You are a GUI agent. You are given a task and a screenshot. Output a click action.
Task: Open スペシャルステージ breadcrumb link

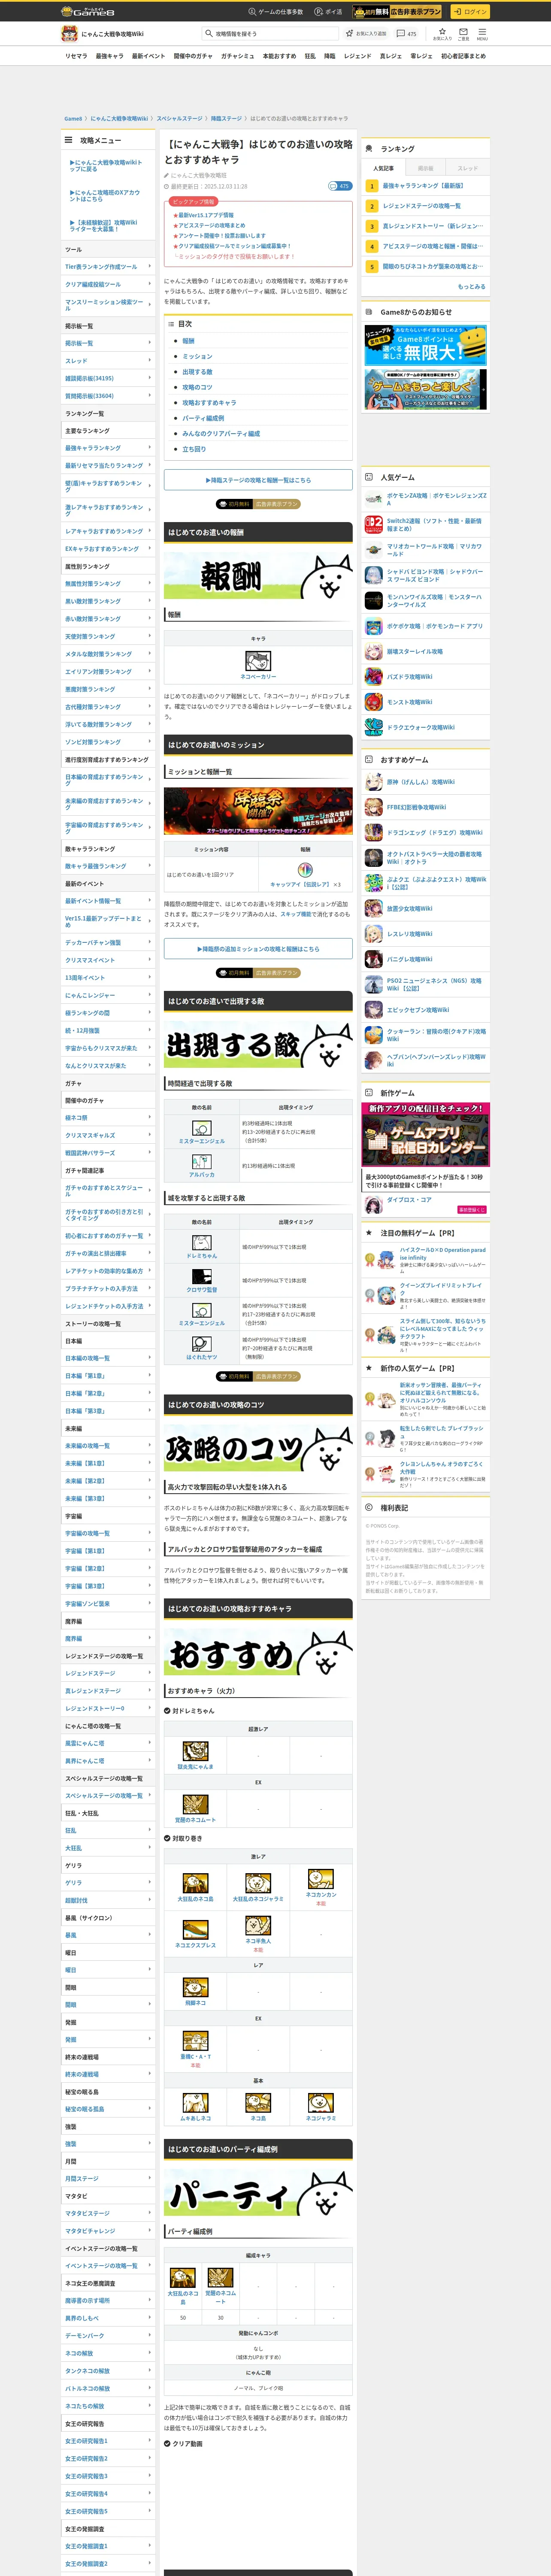179,118
